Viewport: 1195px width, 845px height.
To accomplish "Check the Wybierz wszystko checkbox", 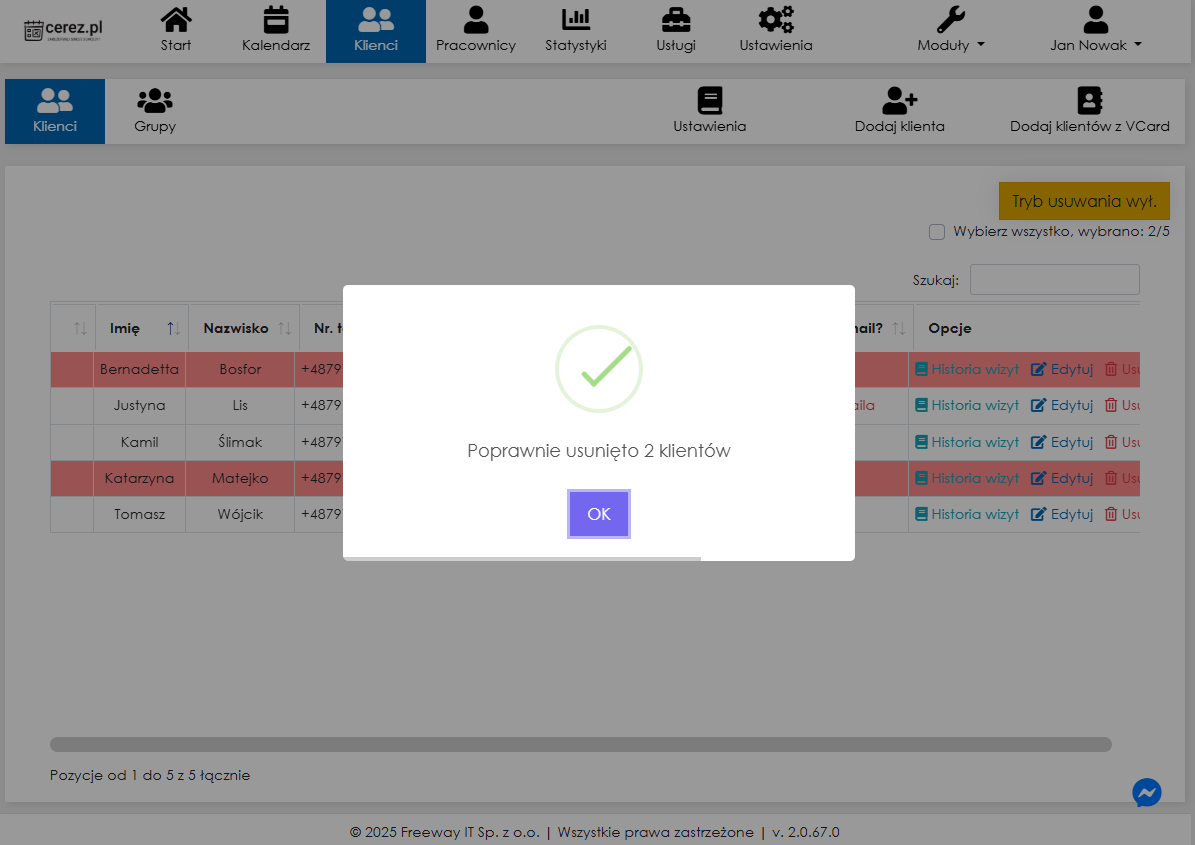I will [x=937, y=232].
